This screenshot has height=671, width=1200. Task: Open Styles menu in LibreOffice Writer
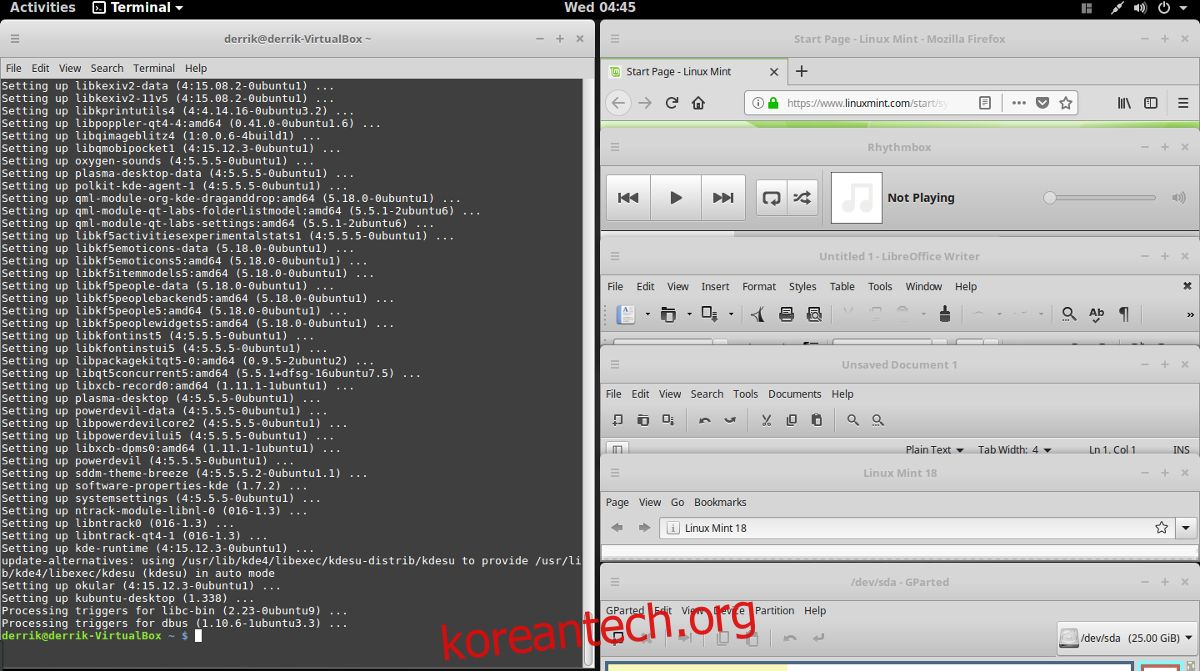pos(802,287)
